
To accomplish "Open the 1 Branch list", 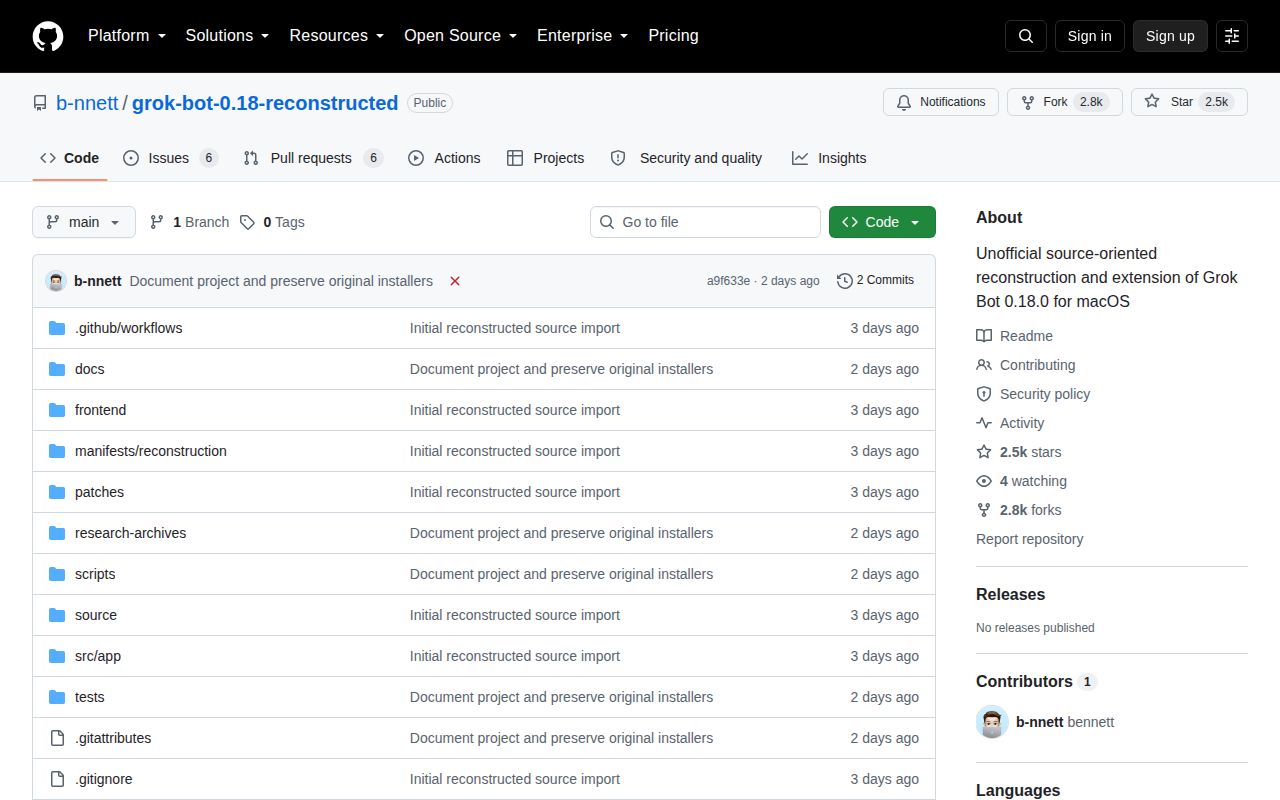I will 189,222.
